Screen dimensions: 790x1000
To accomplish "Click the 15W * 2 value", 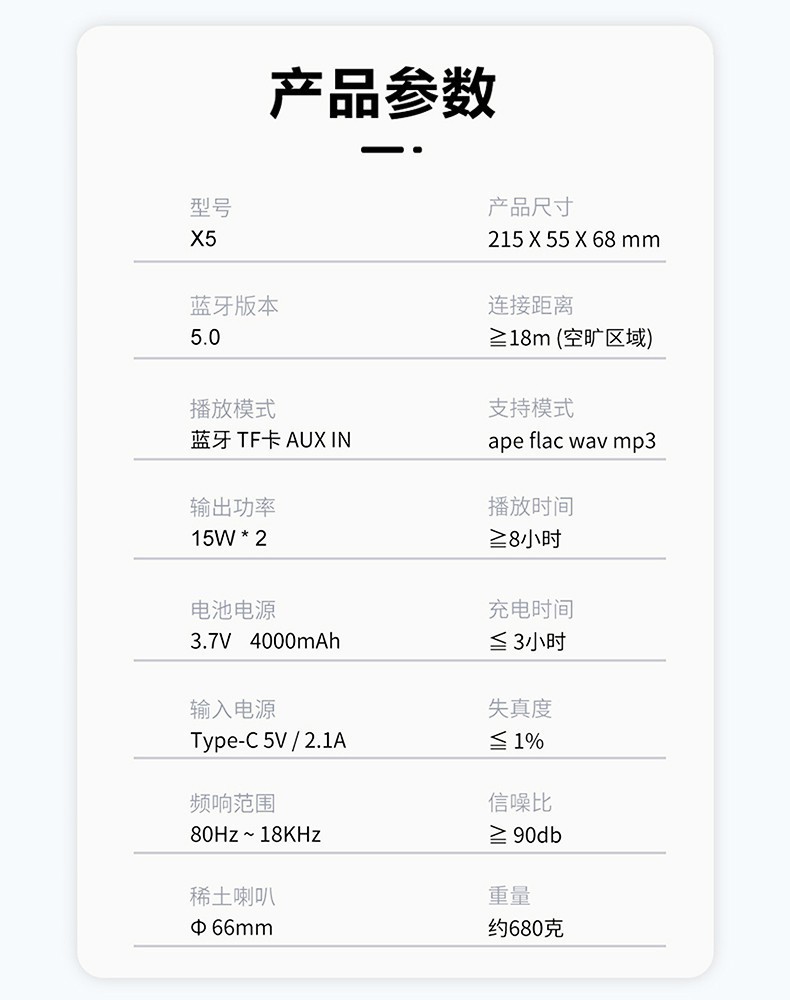I will (x=228, y=538).
